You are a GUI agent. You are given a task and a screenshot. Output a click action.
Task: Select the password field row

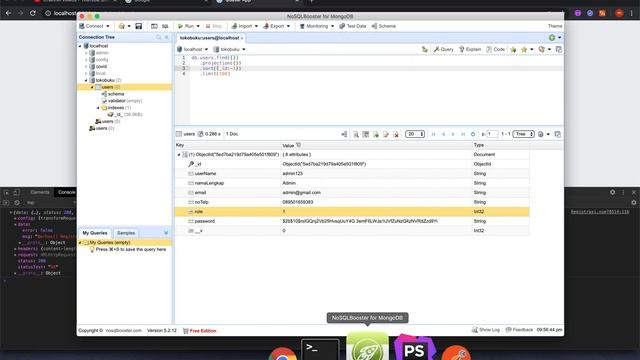pos(352,221)
